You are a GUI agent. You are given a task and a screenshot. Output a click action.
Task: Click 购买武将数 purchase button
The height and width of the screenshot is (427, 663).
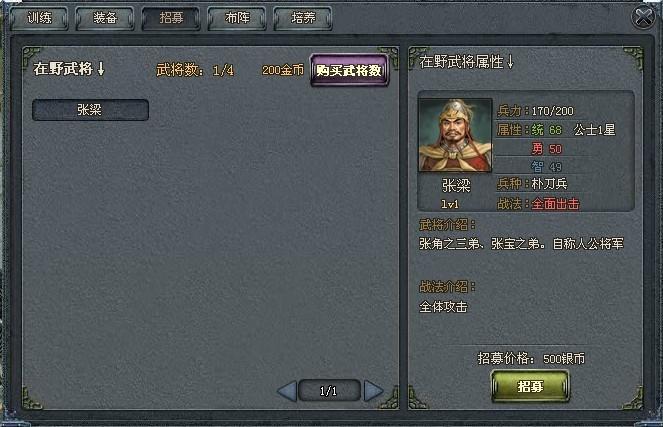(x=349, y=70)
